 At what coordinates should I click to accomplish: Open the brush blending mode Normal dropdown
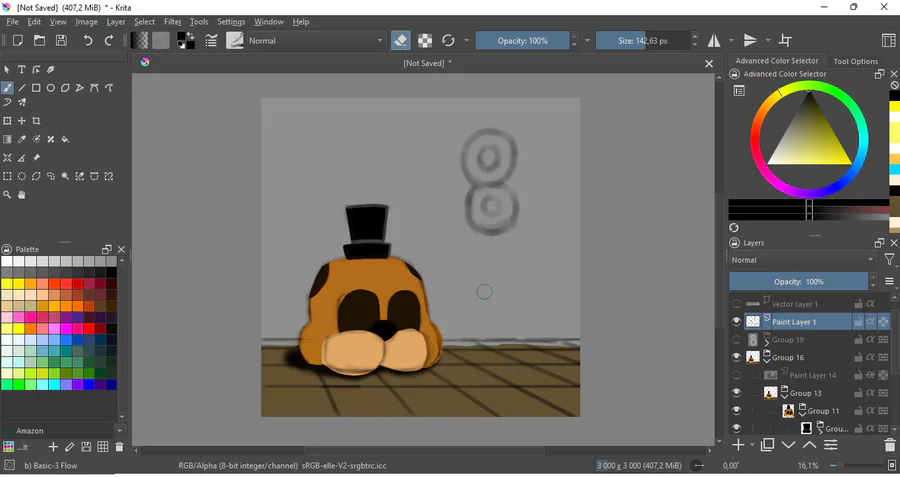pyautogui.click(x=316, y=41)
